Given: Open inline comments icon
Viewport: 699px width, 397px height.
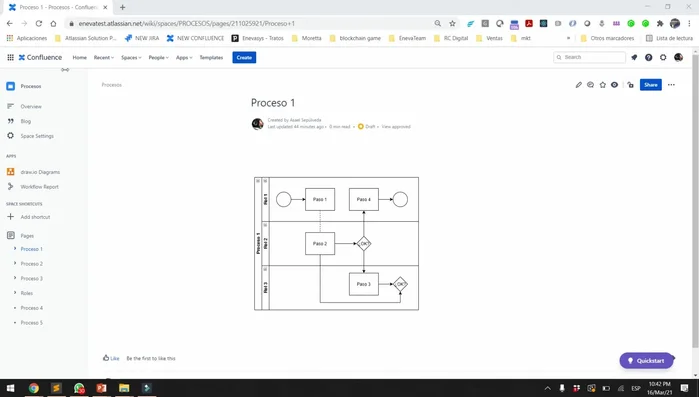Looking at the screenshot, I should tap(590, 85).
